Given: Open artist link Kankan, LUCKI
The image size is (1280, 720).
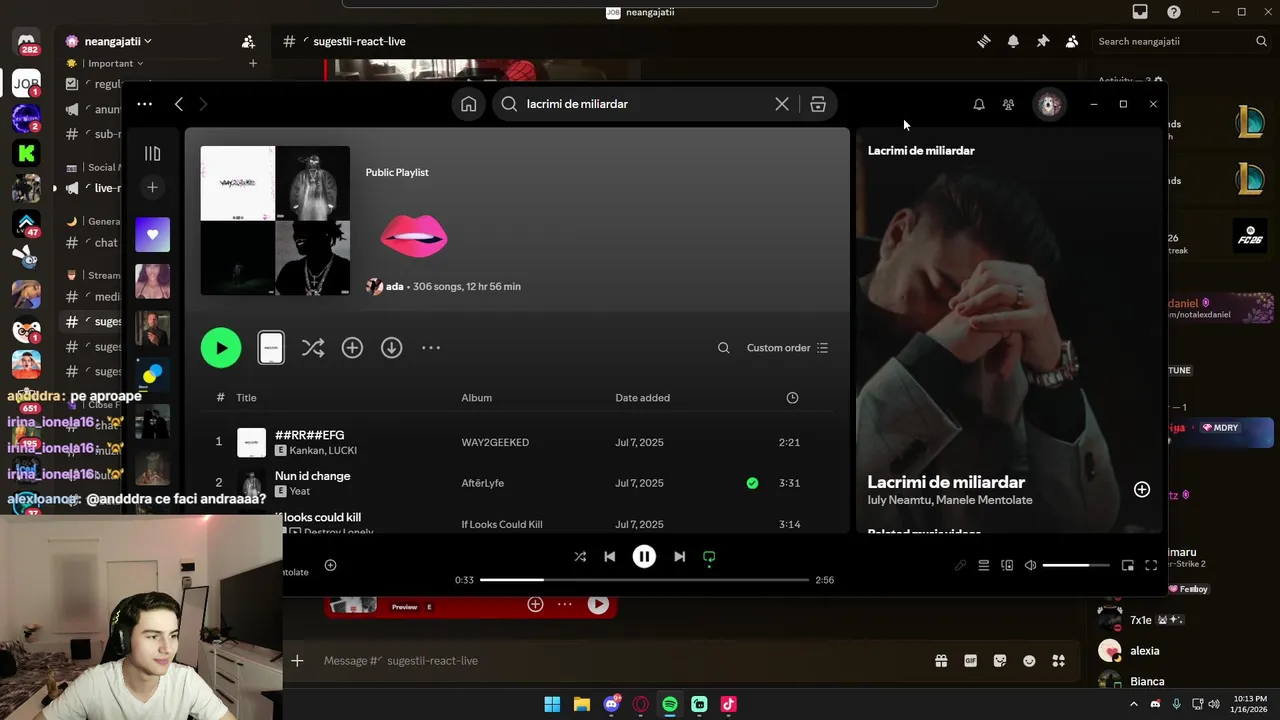Looking at the screenshot, I should click(x=323, y=451).
